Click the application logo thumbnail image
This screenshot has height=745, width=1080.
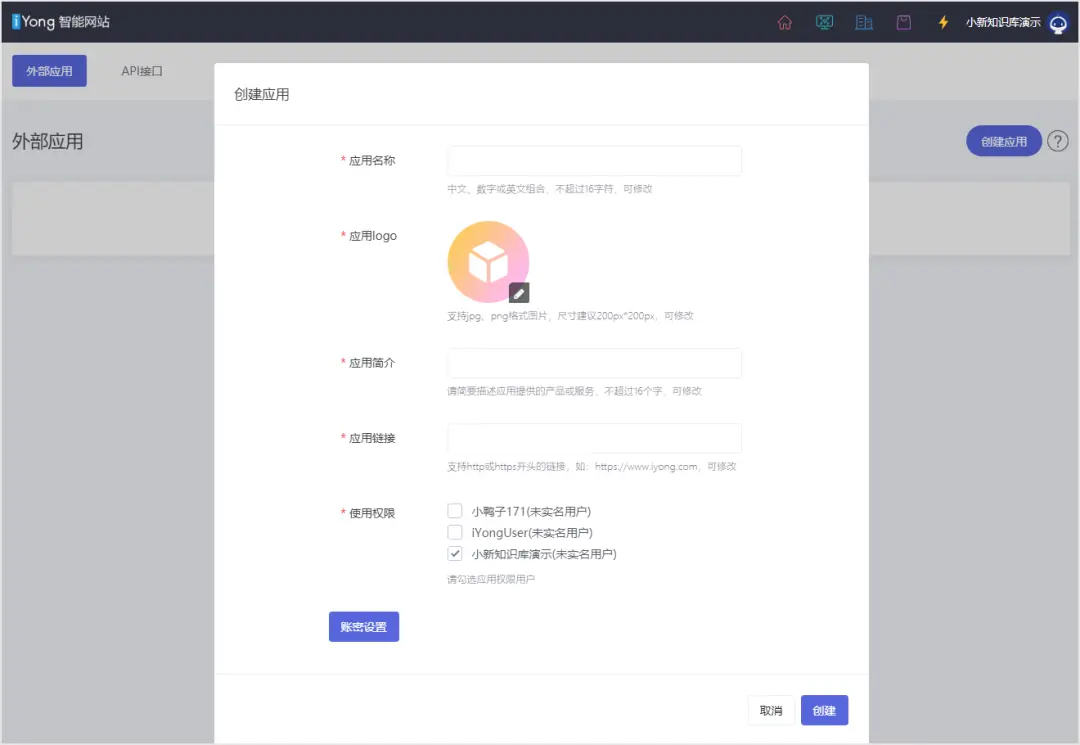coord(486,261)
